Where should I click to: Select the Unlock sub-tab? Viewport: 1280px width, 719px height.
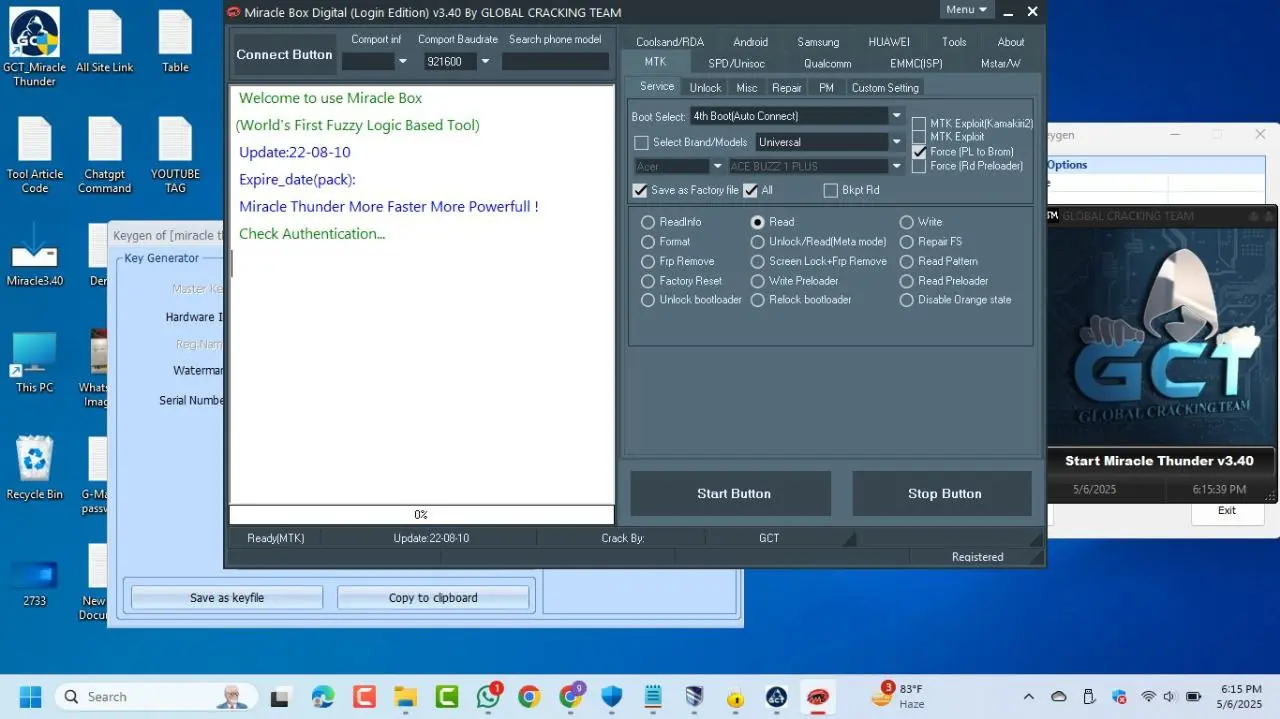click(x=705, y=88)
